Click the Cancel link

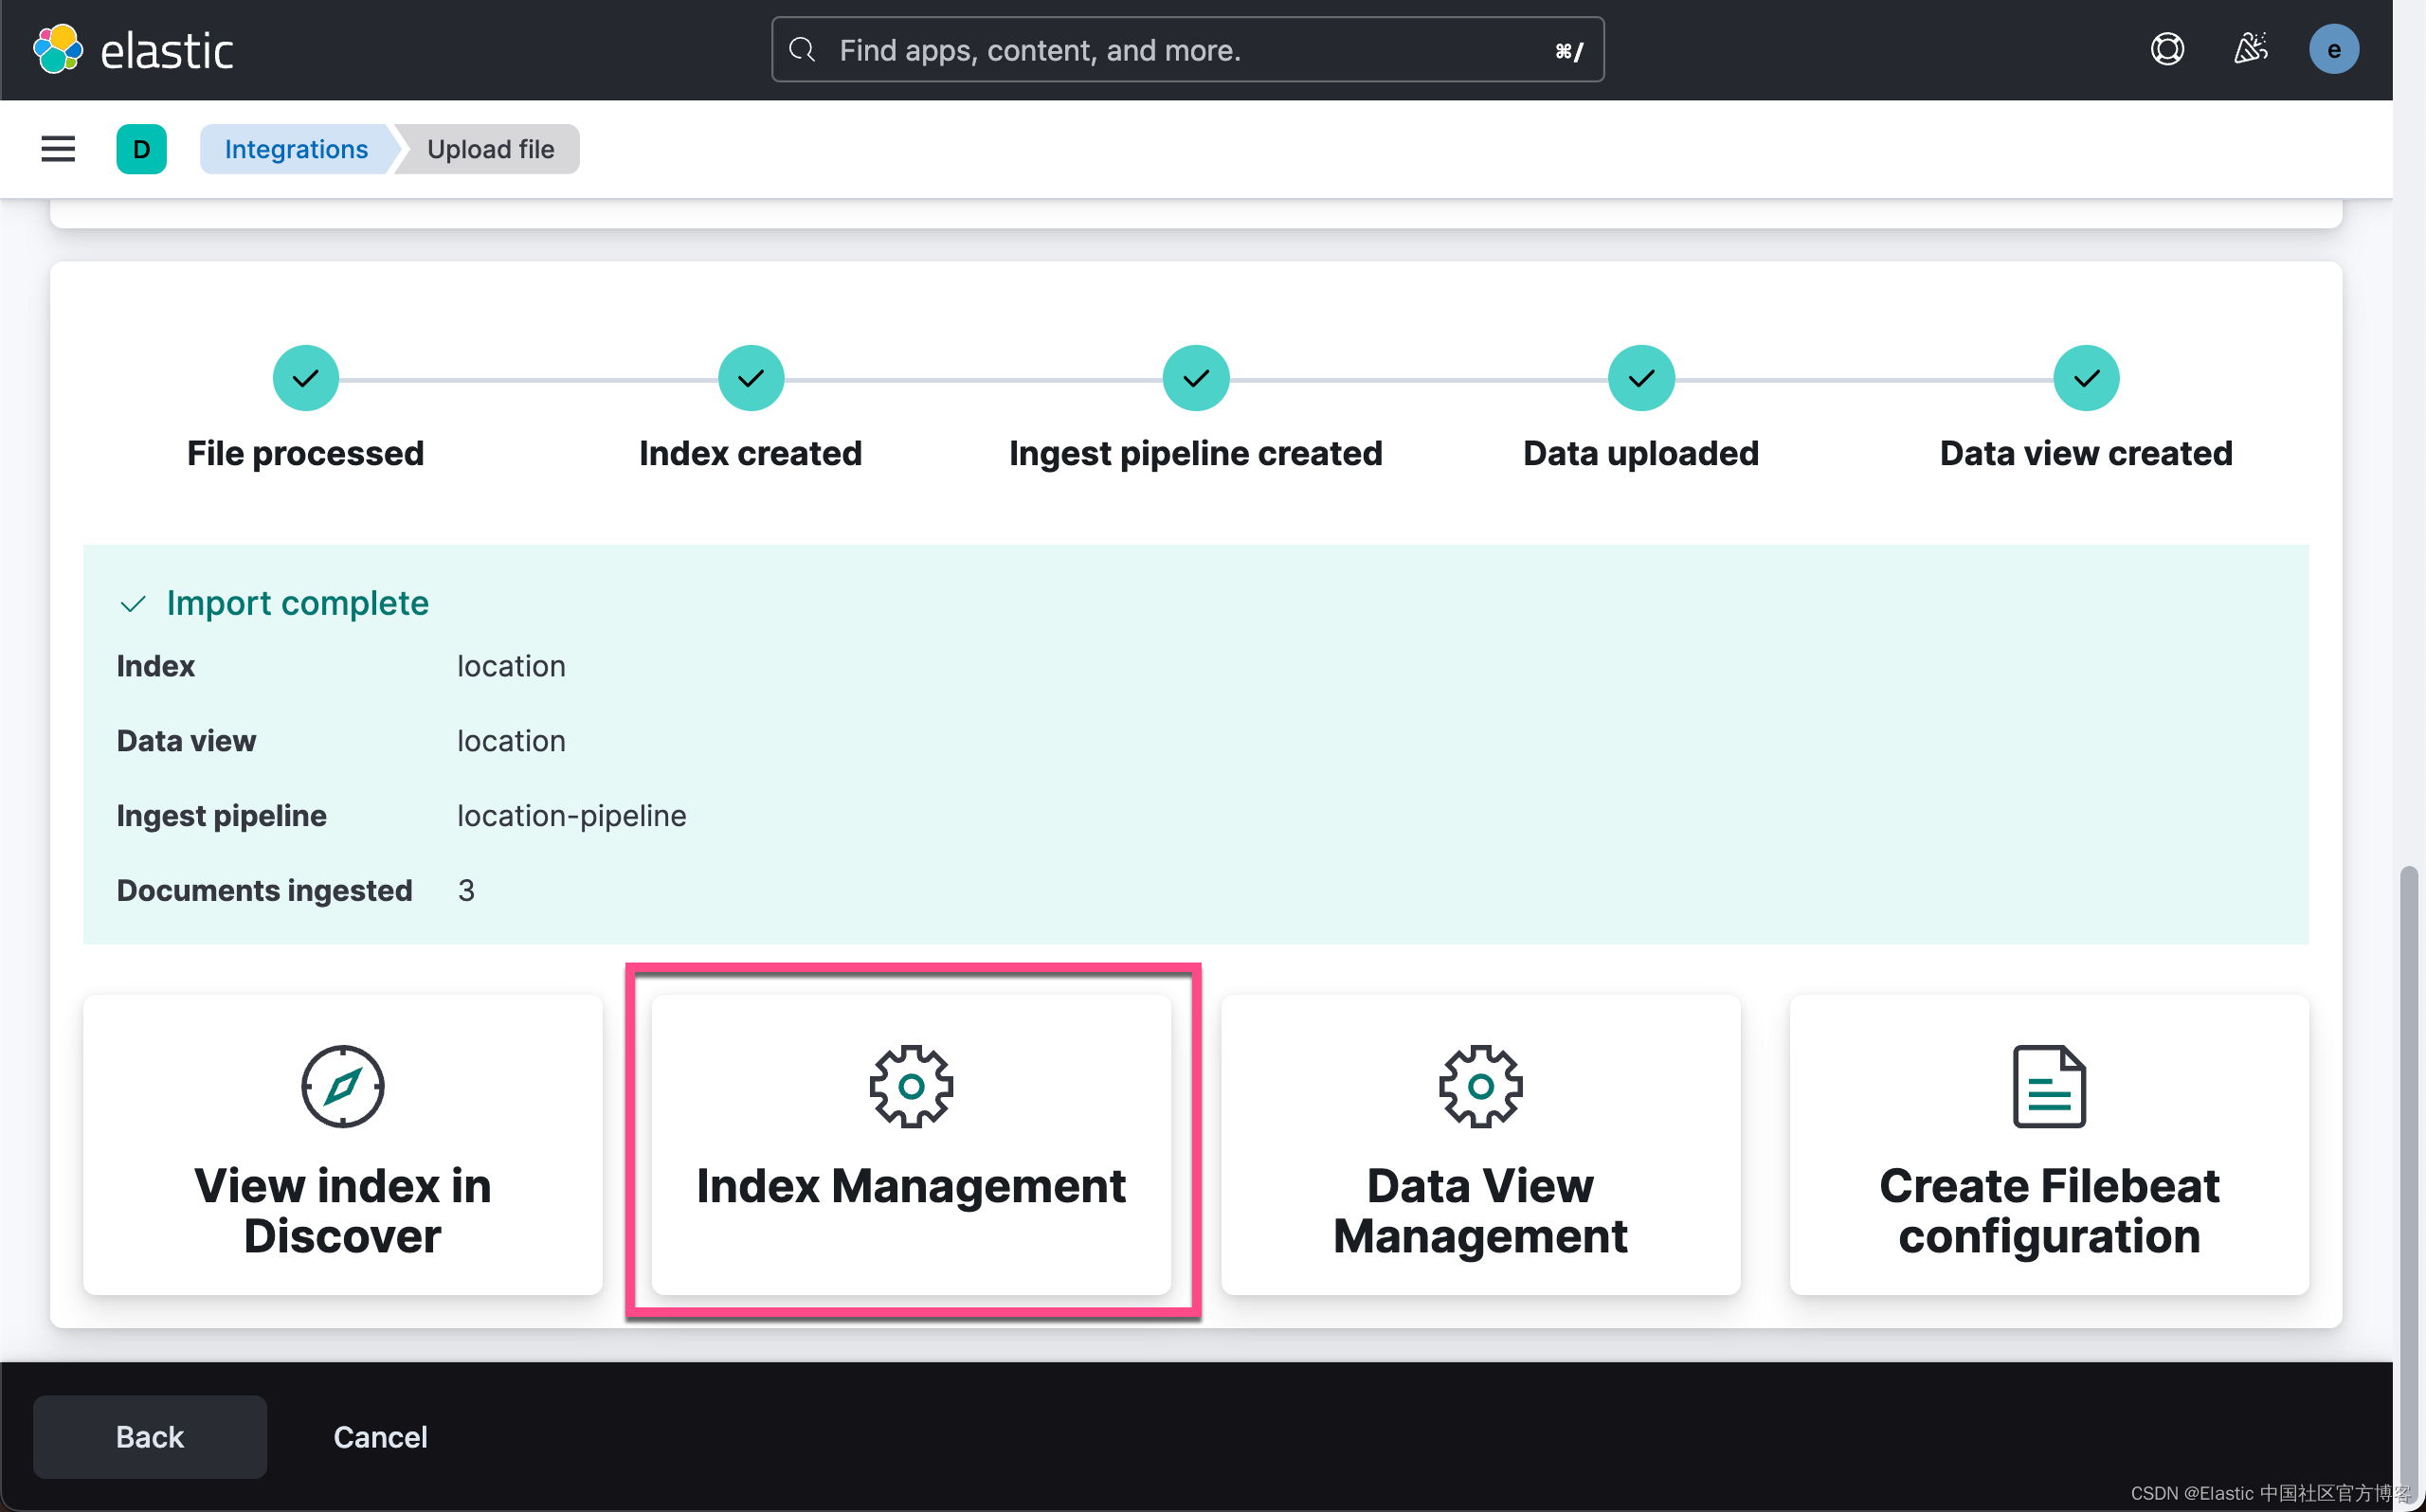380,1437
